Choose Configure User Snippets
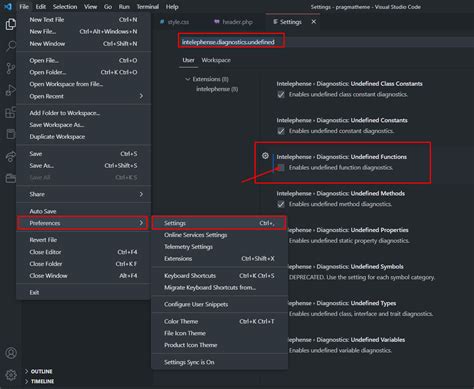 220,305
